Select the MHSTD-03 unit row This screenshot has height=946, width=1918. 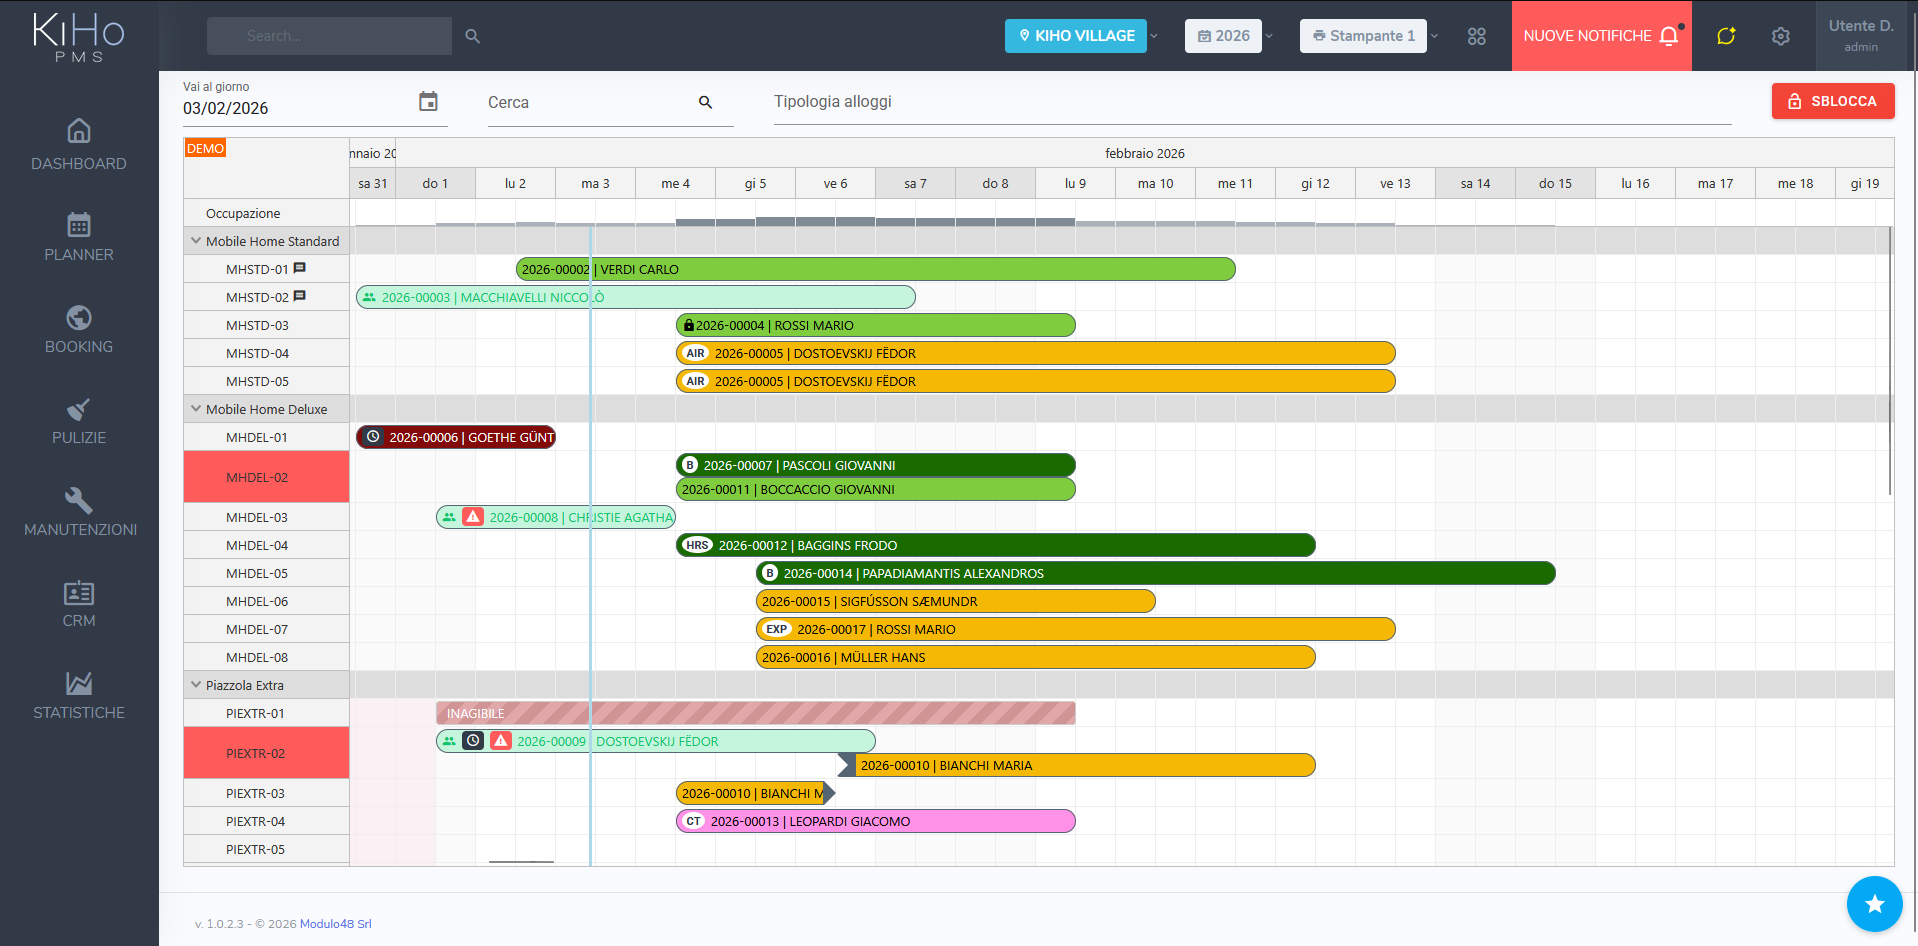[x=266, y=325]
